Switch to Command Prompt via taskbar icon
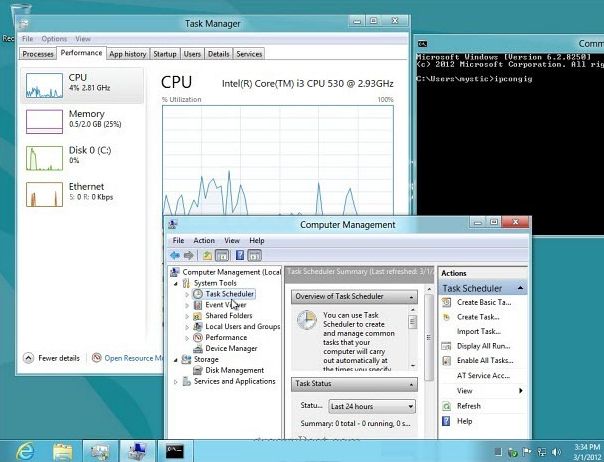The image size is (604, 462). tap(174, 451)
